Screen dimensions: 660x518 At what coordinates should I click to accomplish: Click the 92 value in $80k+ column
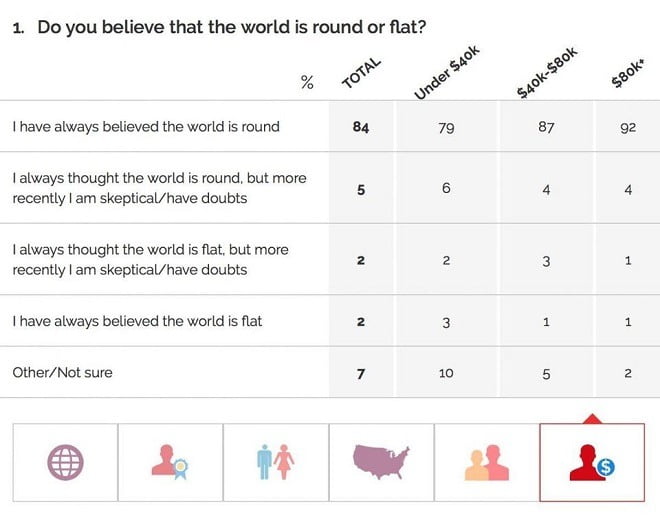click(x=628, y=127)
